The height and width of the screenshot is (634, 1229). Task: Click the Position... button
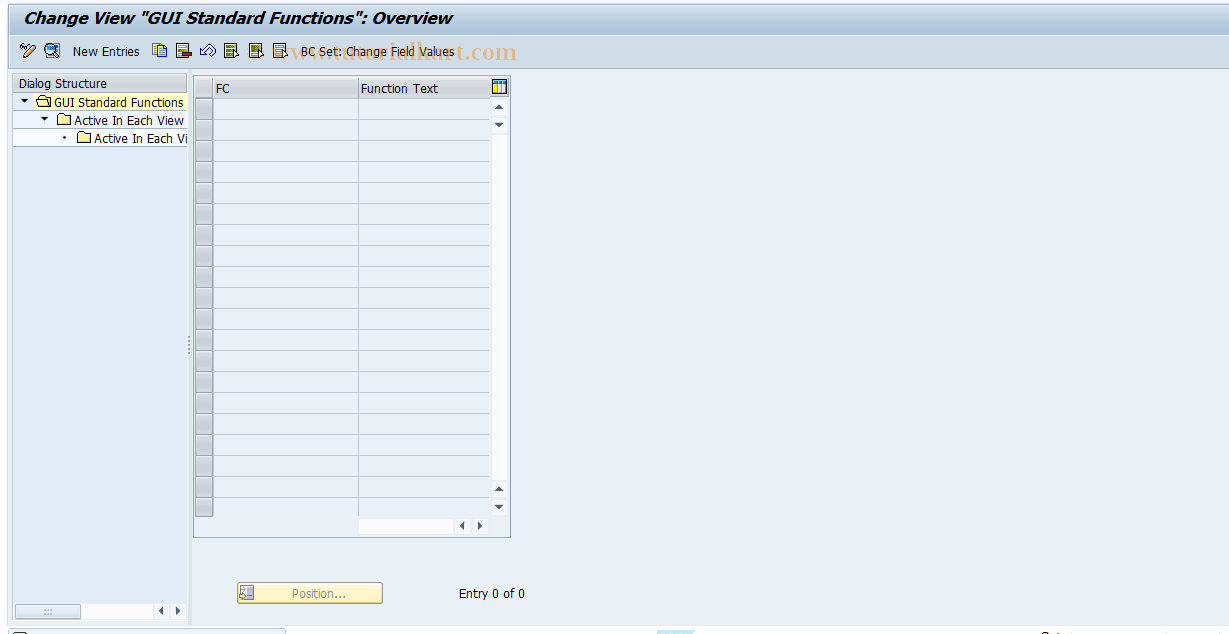point(310,593)
